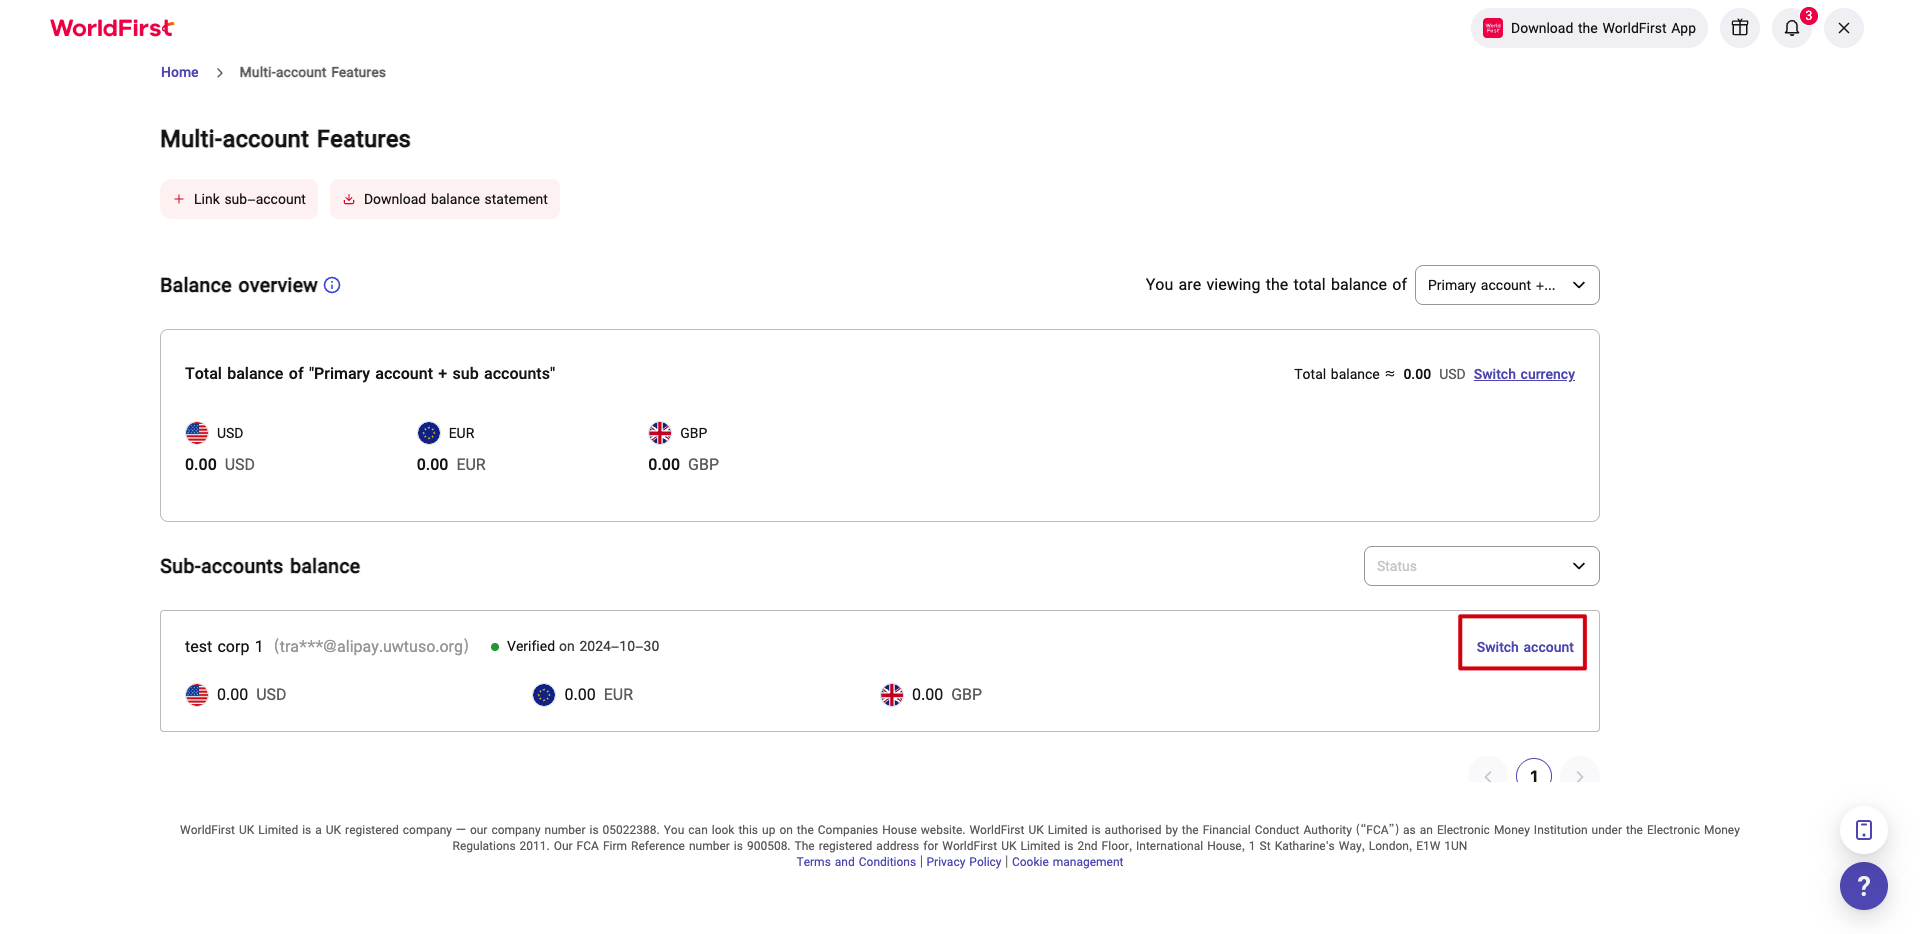Click the Balance overview info icon

point(332,285)
